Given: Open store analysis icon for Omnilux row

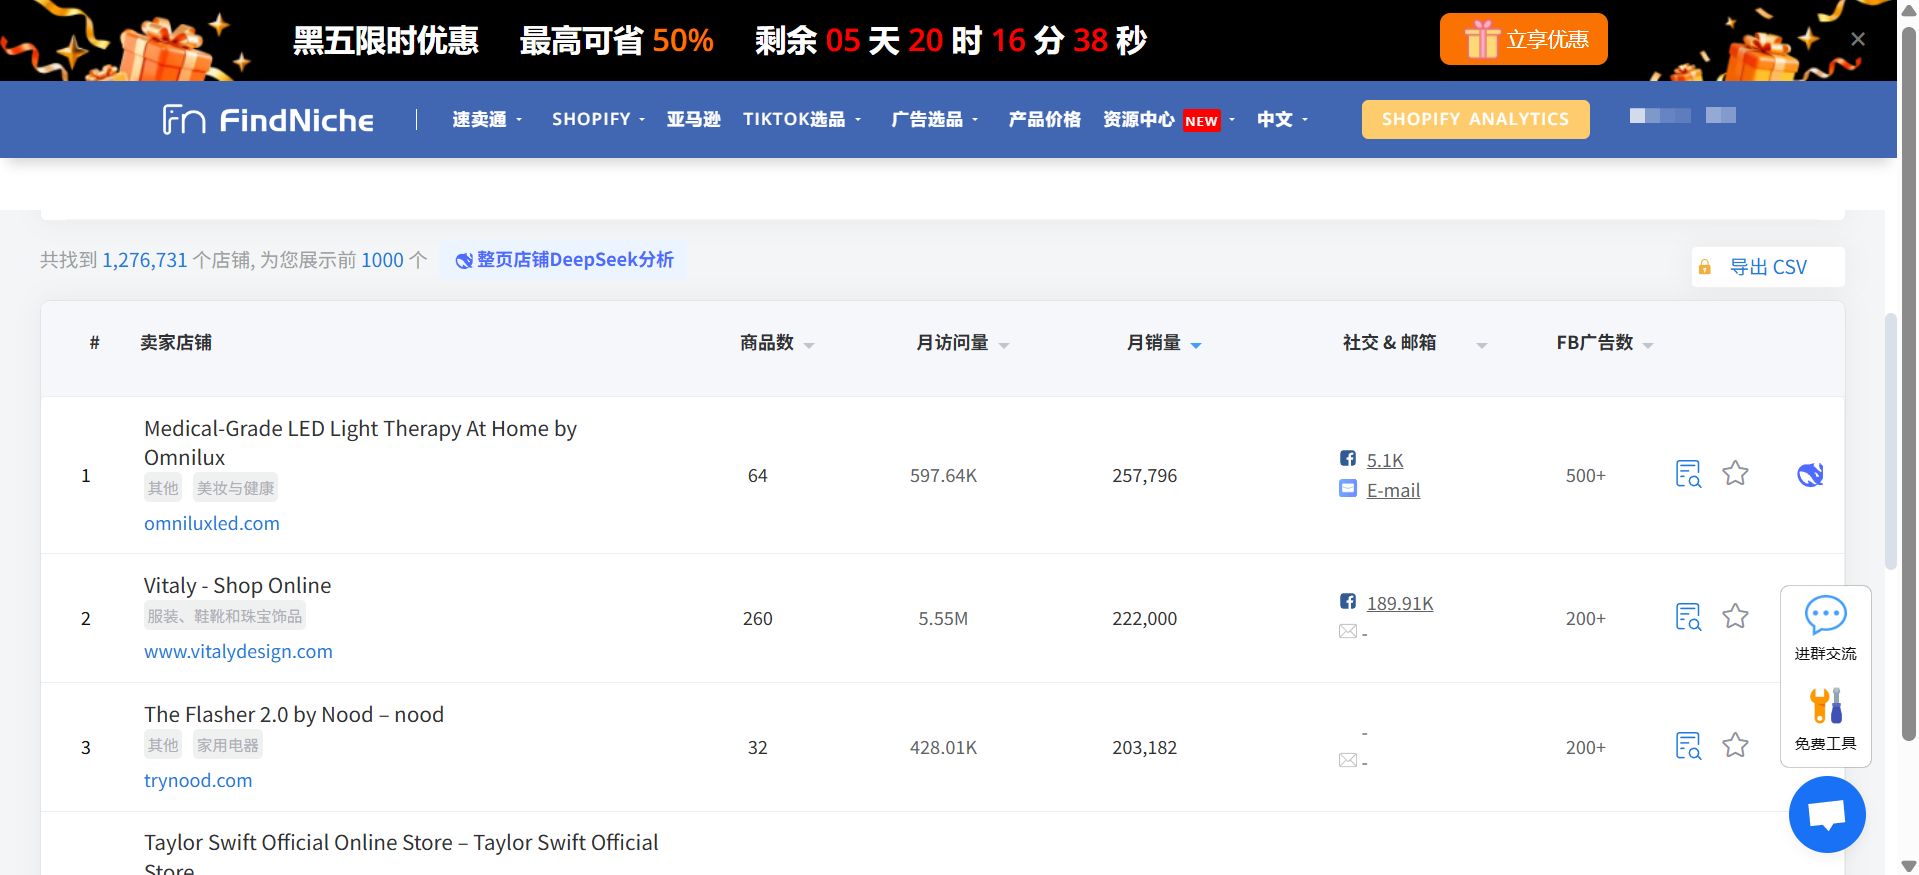Looking at the screenshot, I should (1688, 474).
